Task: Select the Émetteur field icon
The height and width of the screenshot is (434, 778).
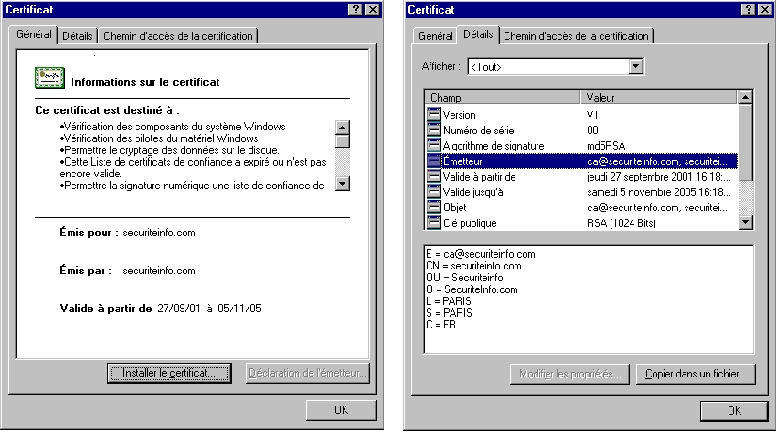Action: click(433, 160)
